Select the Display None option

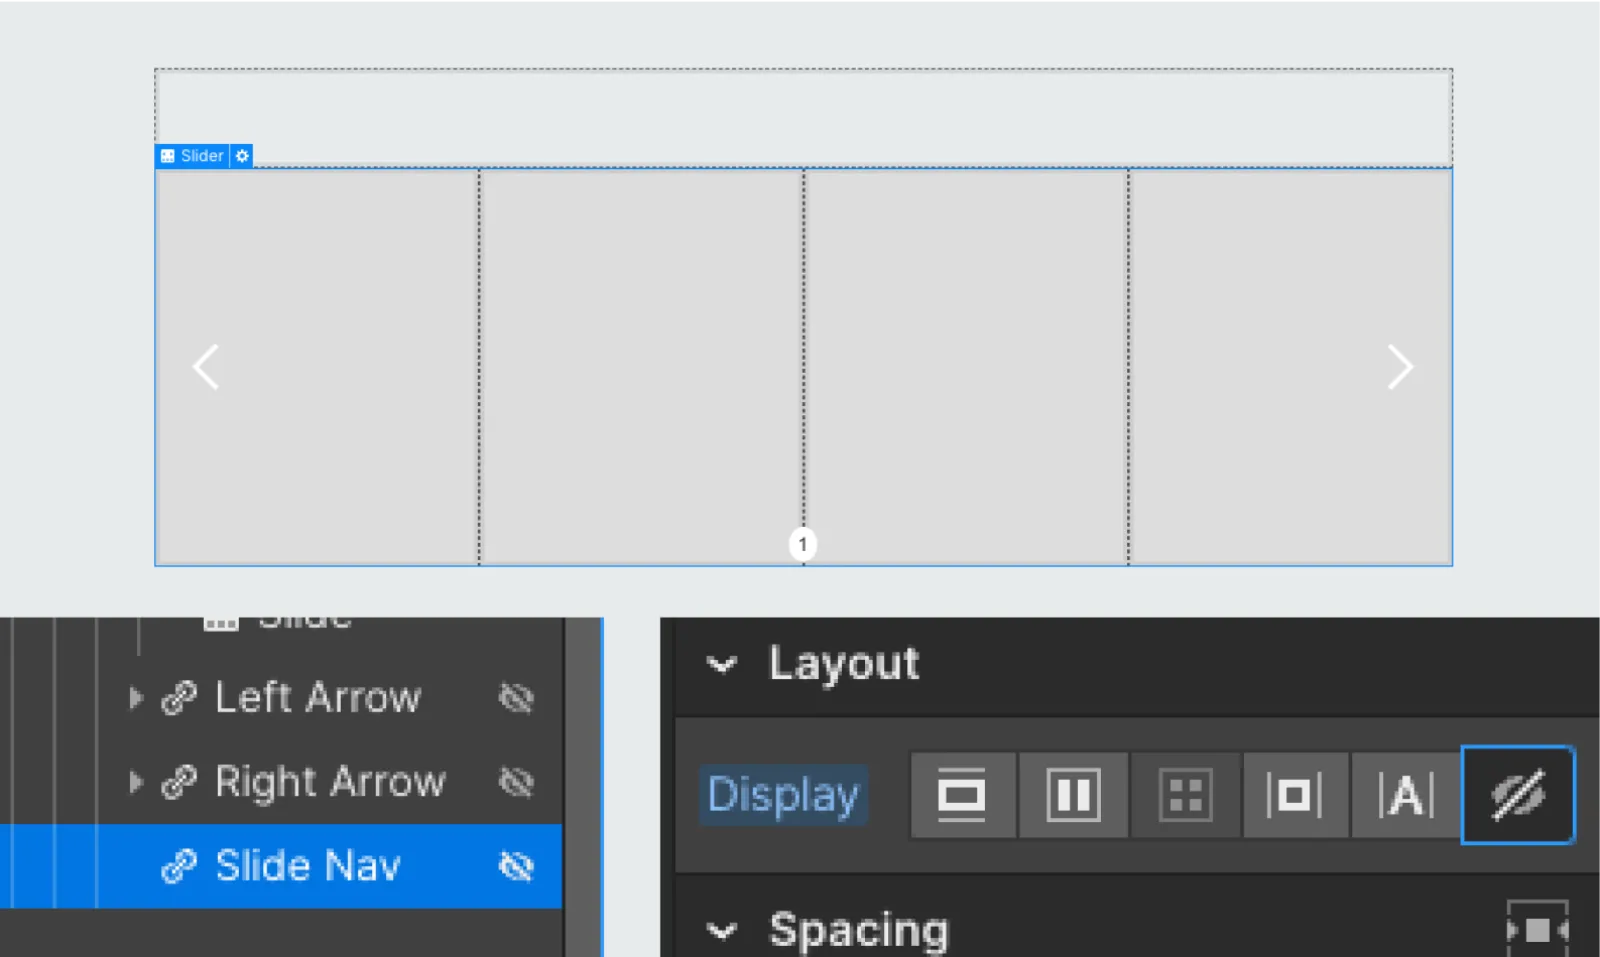[x=1517, y=795]
